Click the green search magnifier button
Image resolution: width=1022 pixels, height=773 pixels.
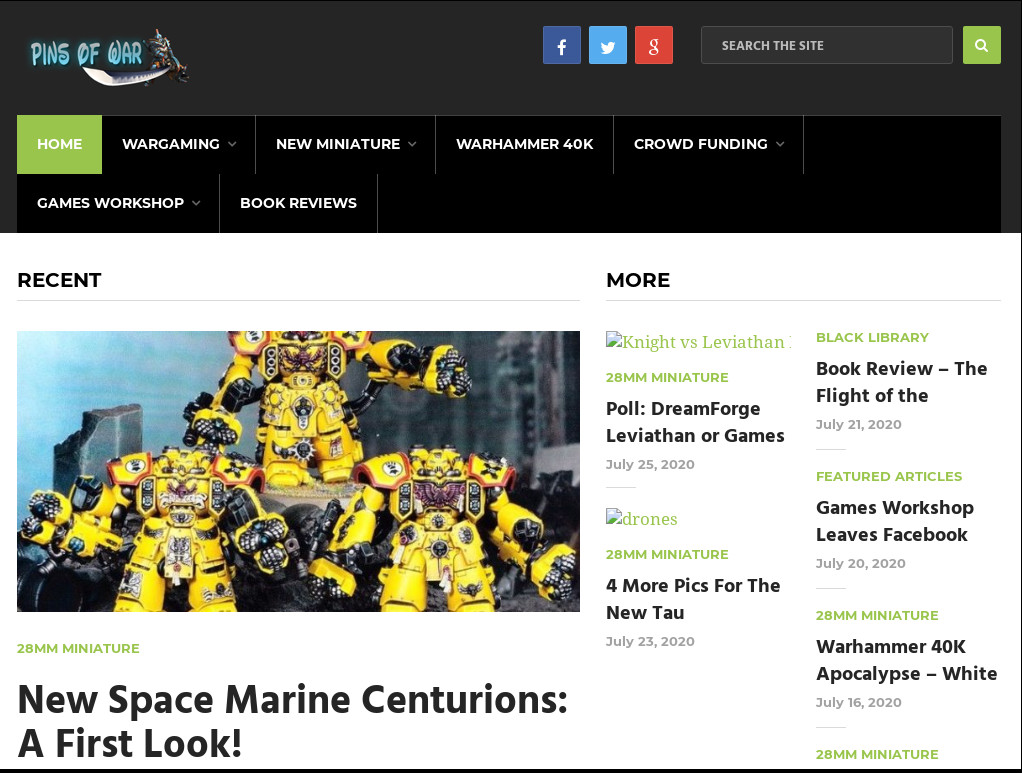click(x=981, y=44)
